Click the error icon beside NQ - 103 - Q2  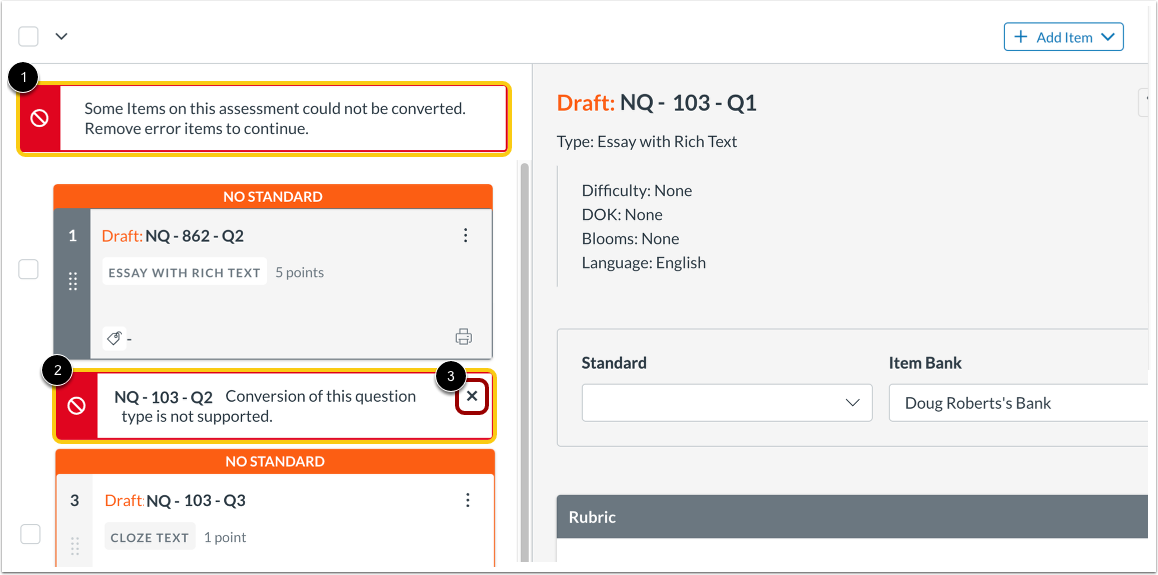[x=77, y=405]
